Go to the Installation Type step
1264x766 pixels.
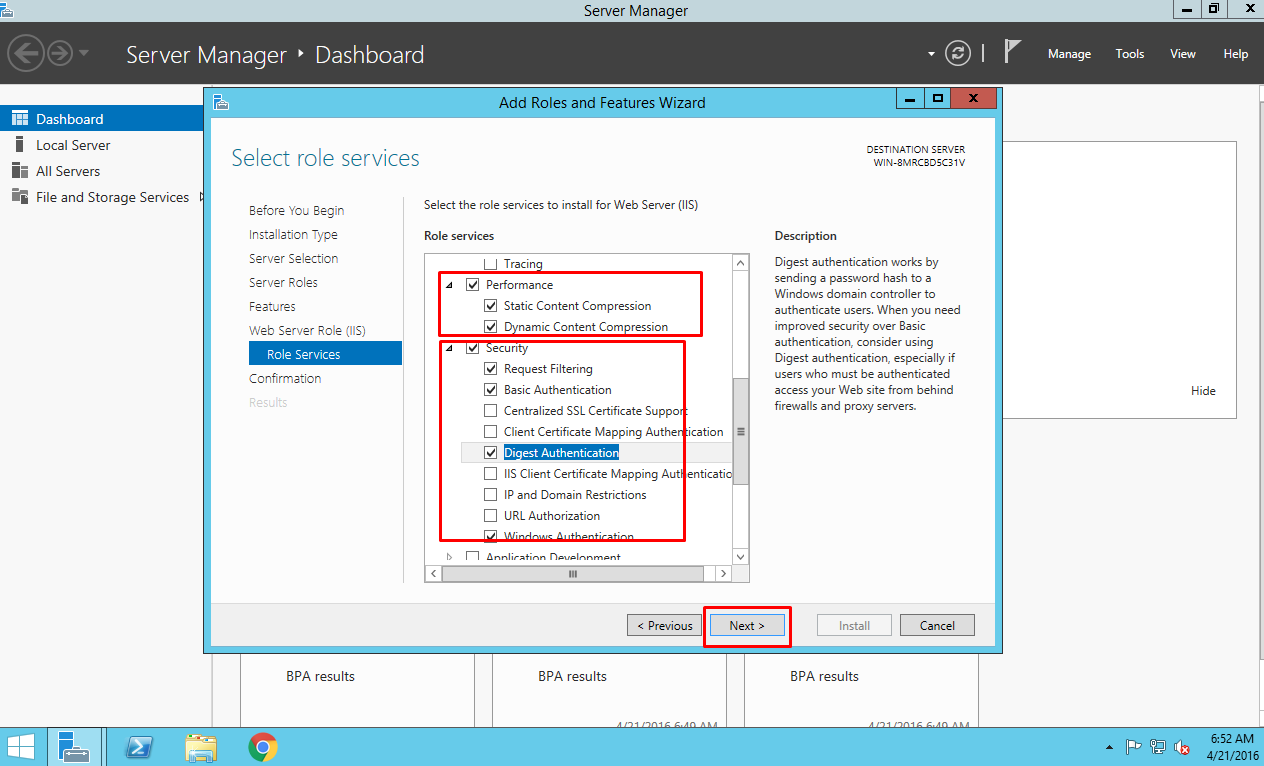point(293,234)
